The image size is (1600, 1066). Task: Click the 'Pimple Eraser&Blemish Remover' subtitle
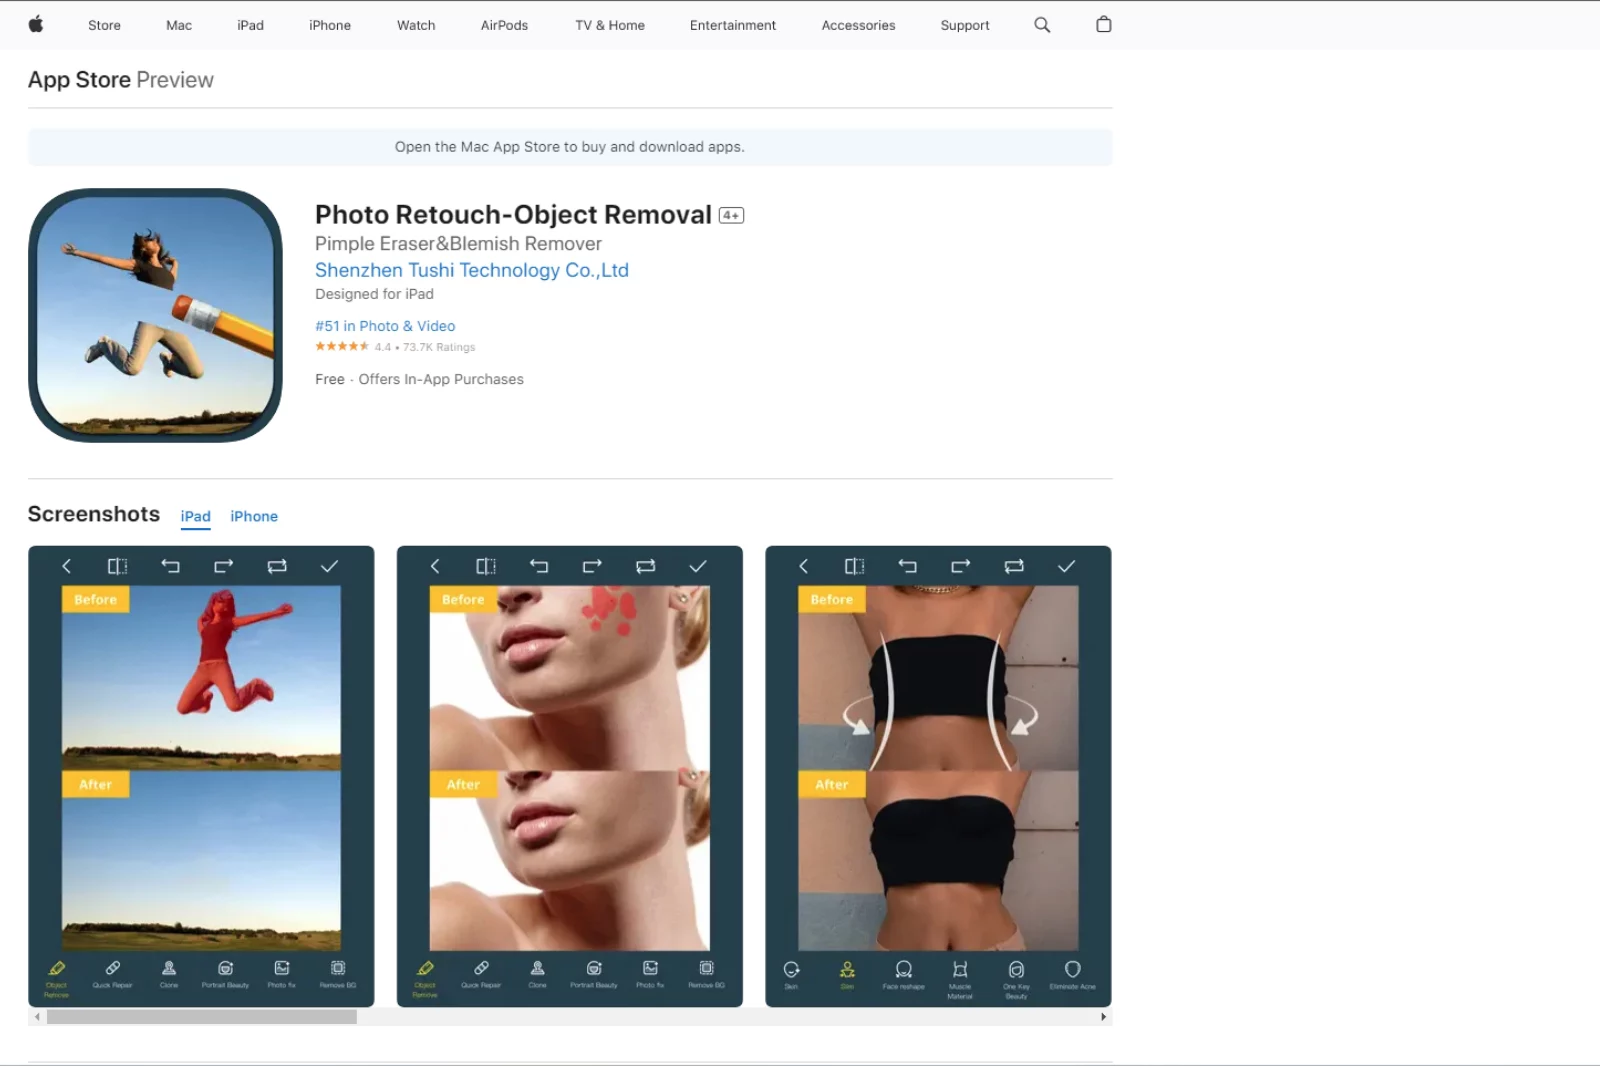point(458,243)
